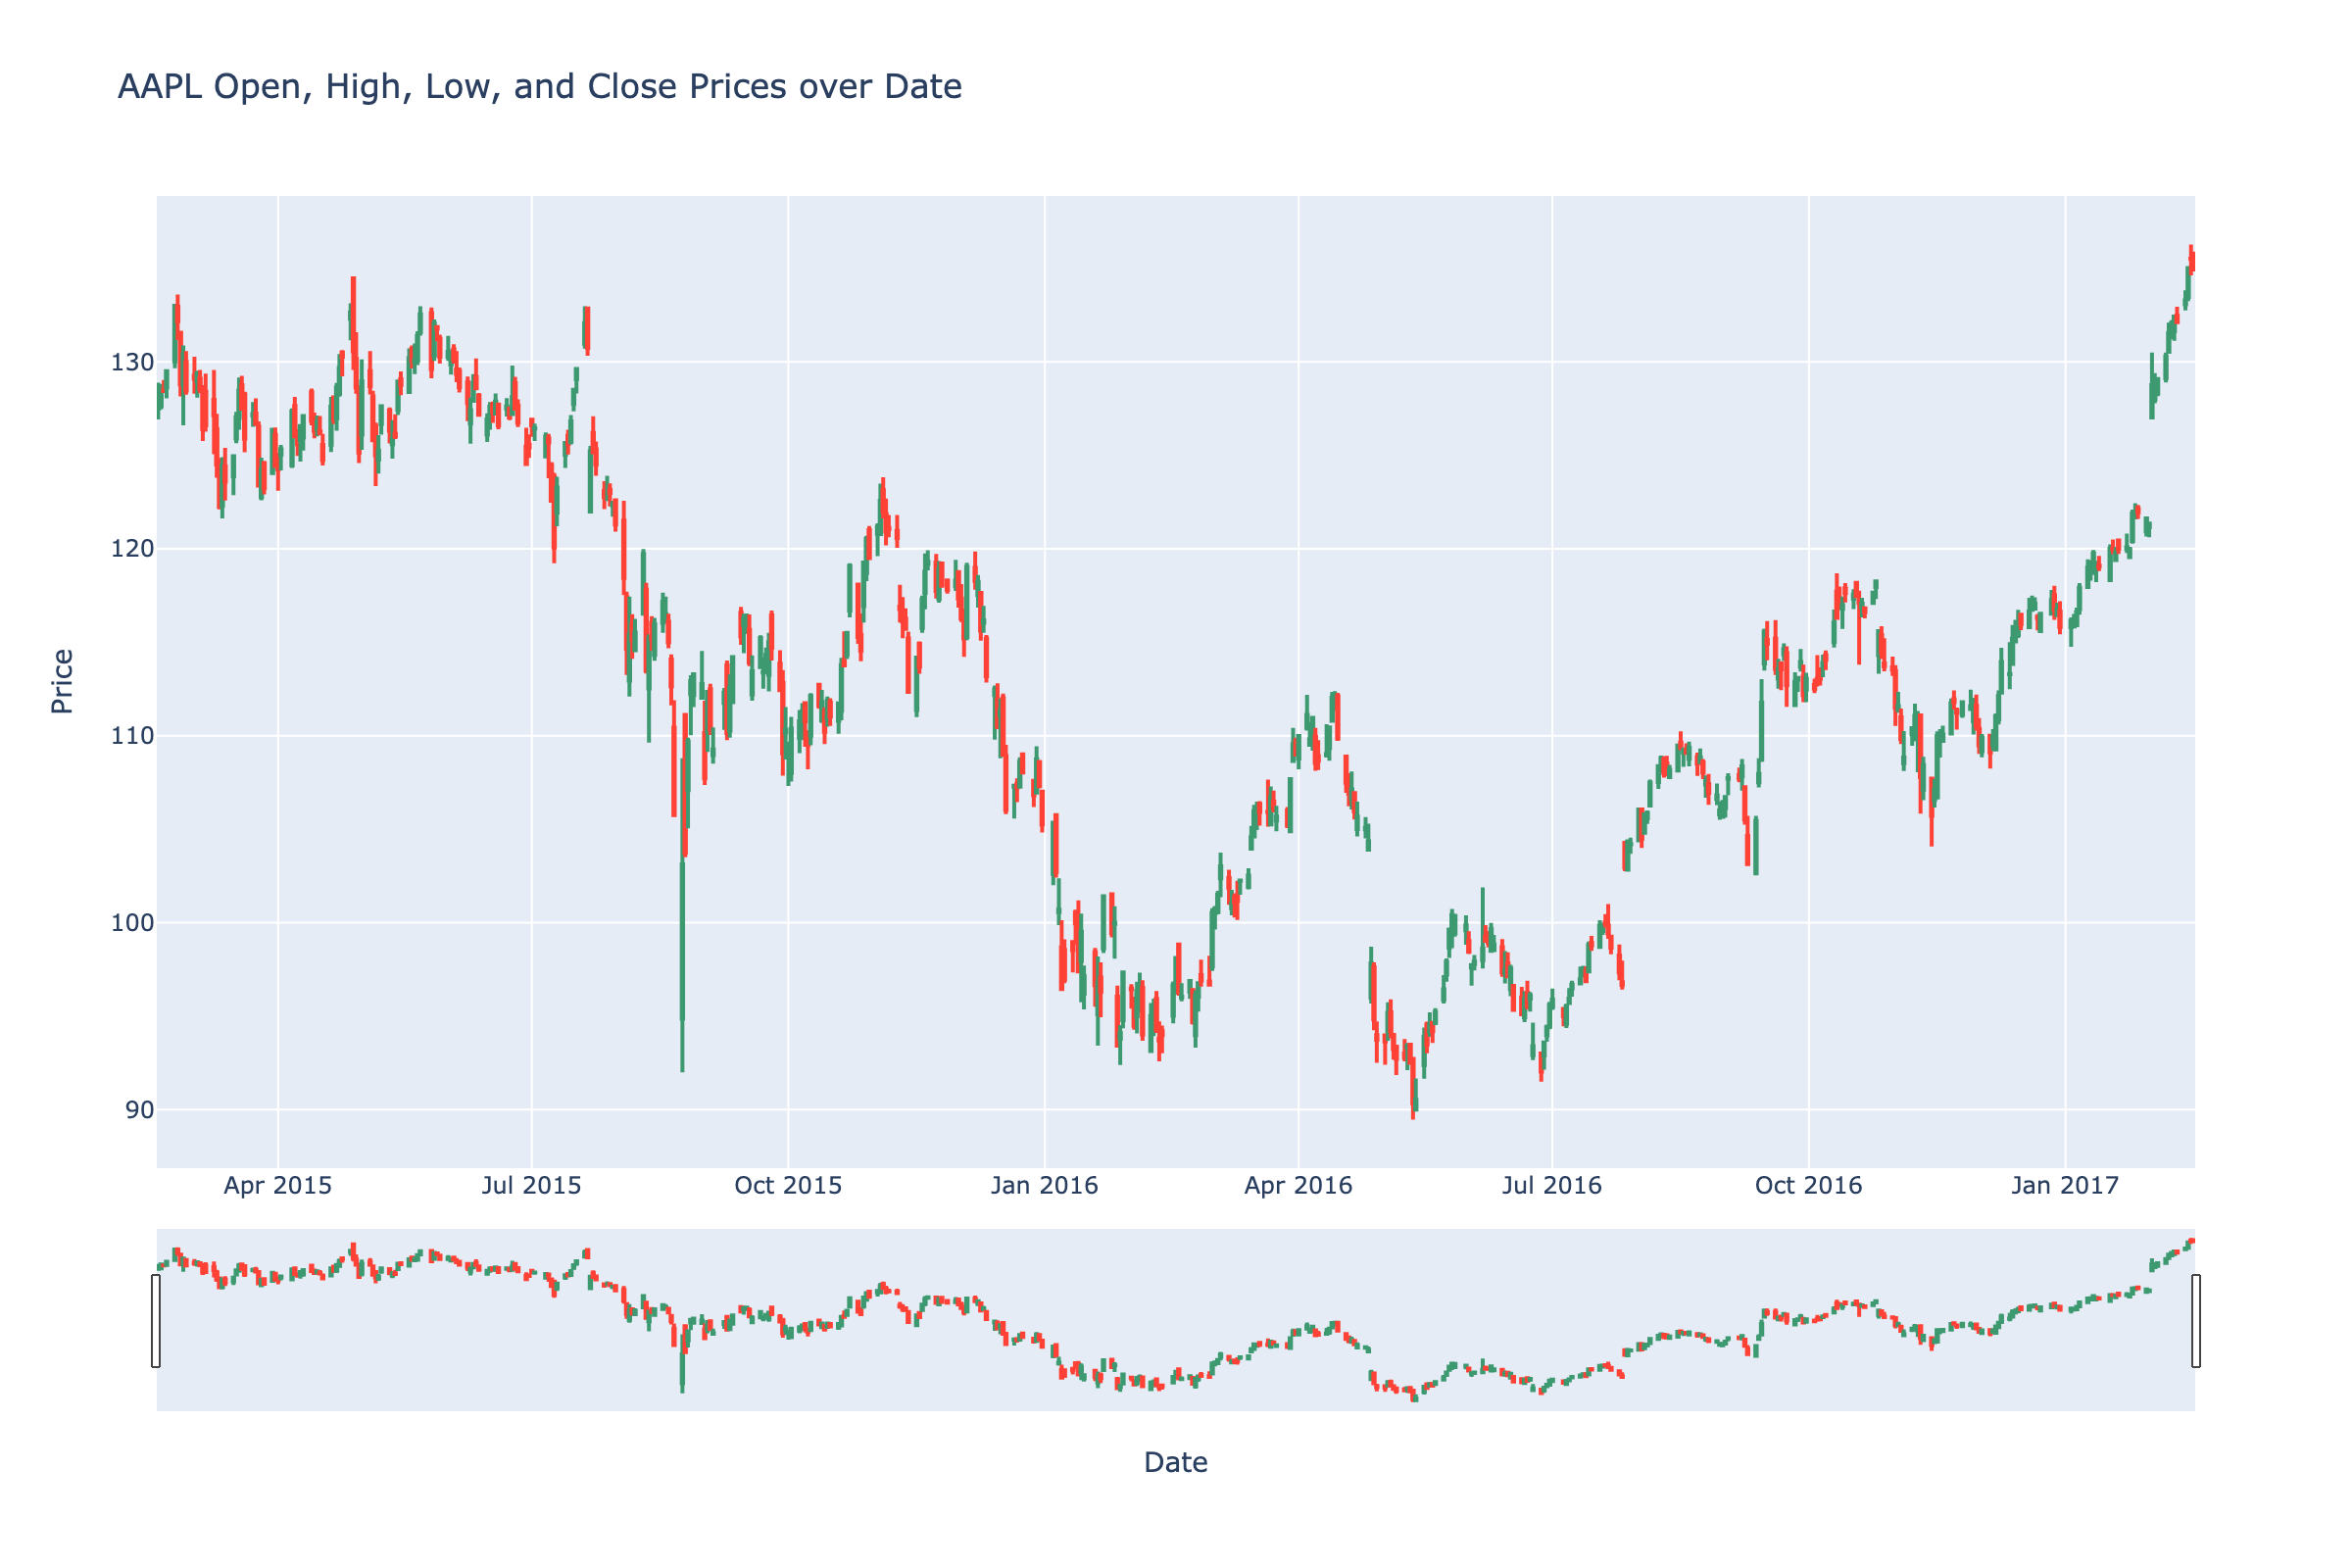Click the 'Jul 2015' x-axis label
Image resolution: width=2352 pixels, height=1568 pixels.
(532, 1186)
